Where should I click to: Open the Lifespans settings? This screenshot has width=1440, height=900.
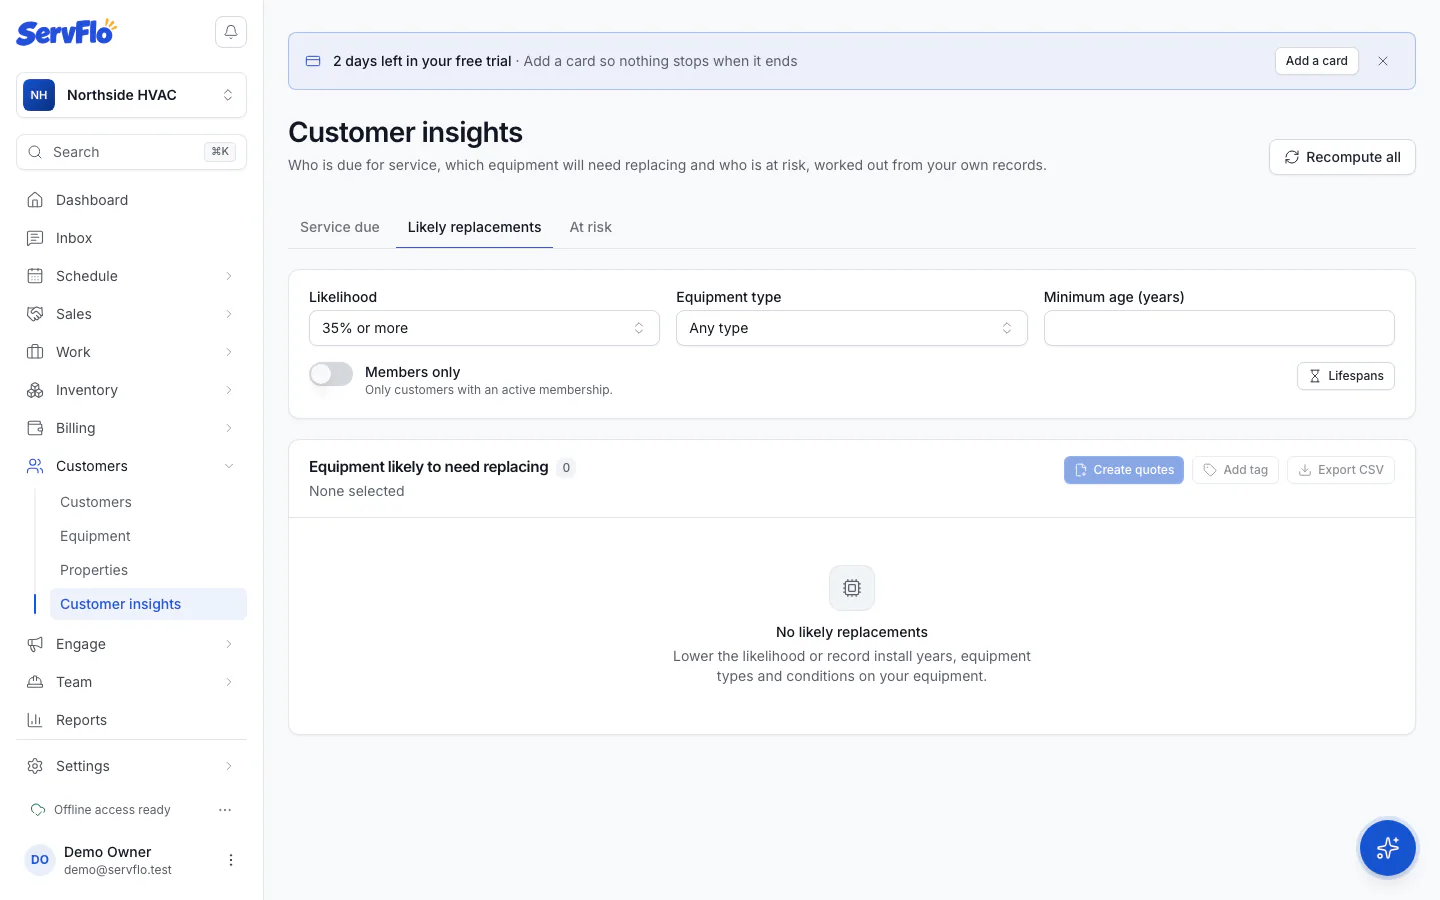pyautogui.click(x=1346, y=376)
